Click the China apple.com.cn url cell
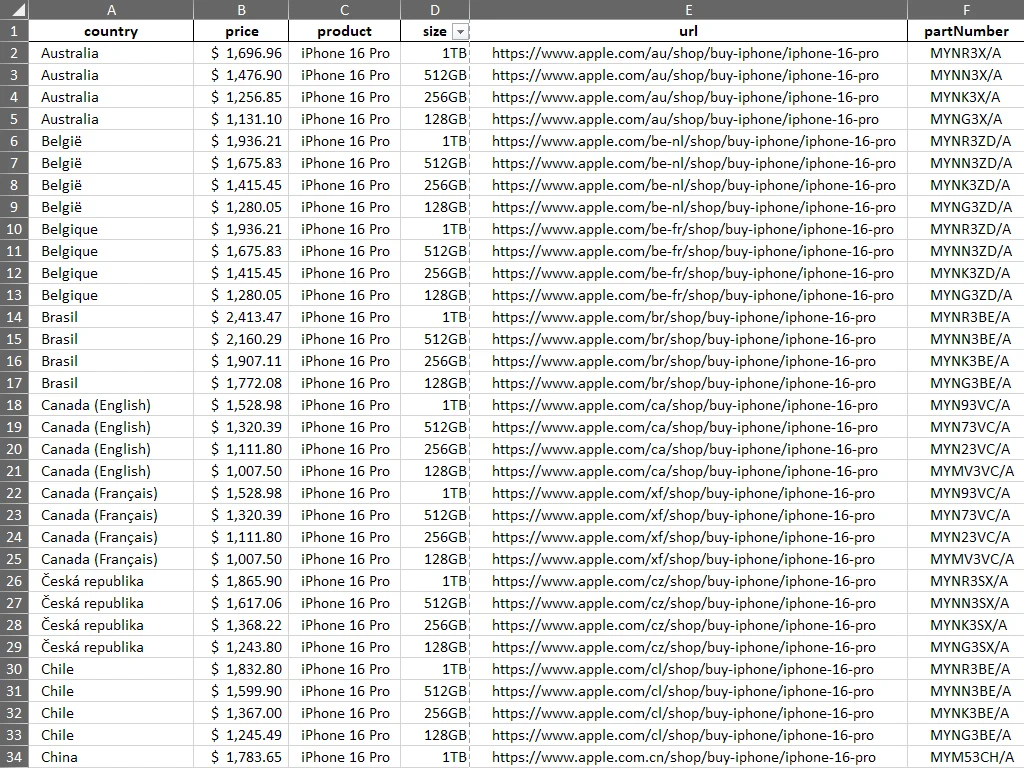 click(688, 757)
